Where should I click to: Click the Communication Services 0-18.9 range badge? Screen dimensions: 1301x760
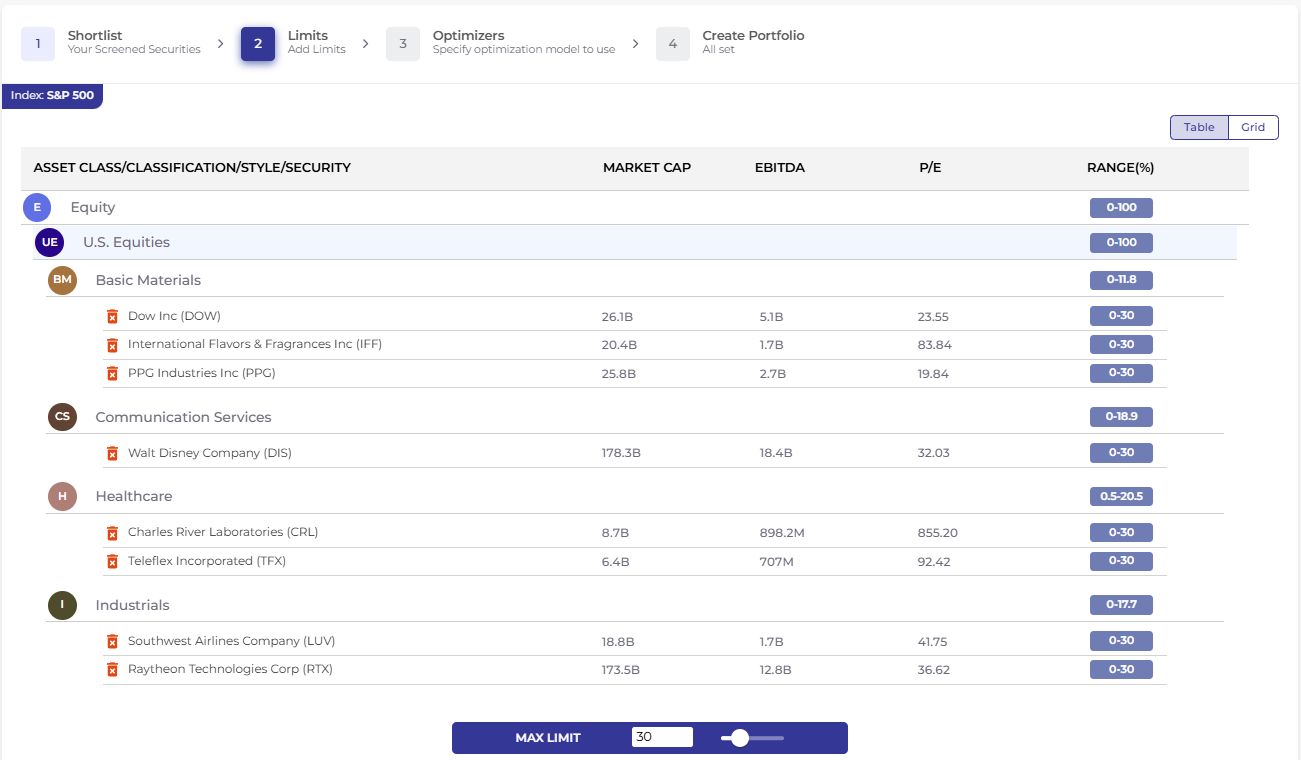[x=1121, y=416]
